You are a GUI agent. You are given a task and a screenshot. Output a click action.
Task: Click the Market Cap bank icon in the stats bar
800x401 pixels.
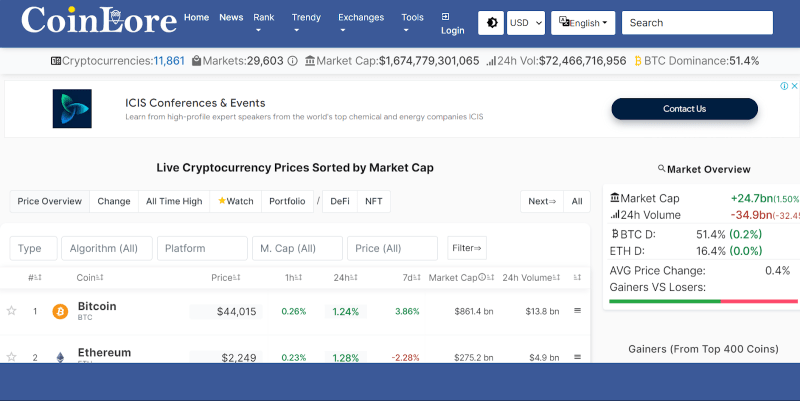tap(310, 61)
